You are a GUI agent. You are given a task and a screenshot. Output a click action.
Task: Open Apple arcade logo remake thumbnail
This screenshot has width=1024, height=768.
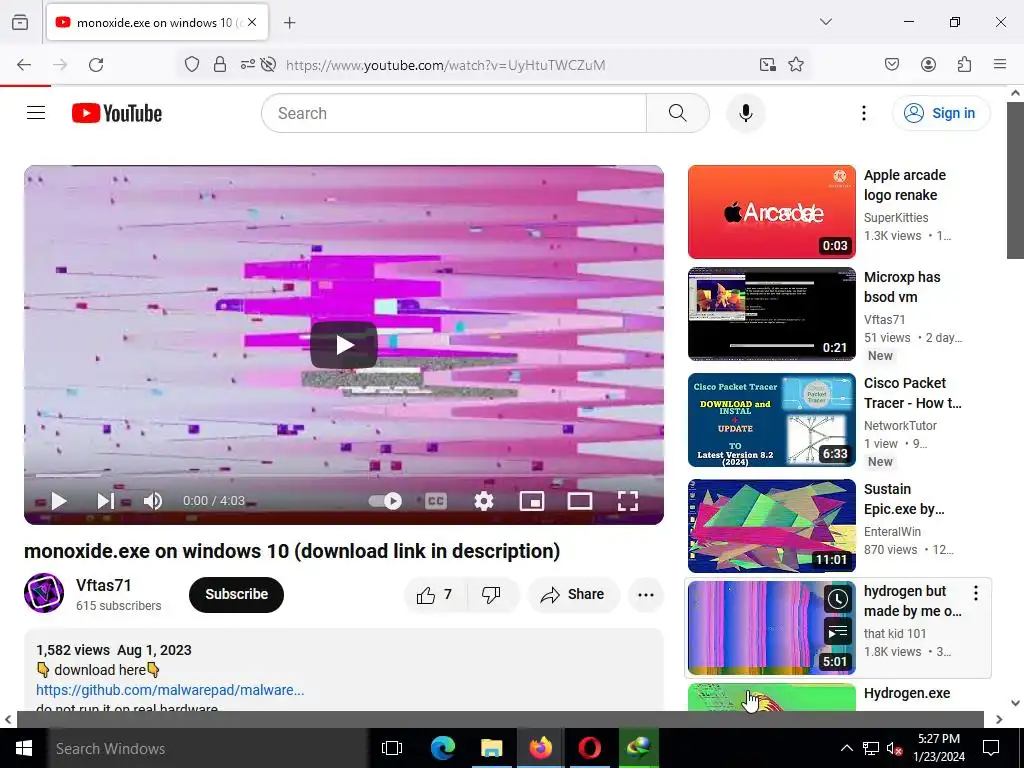coord(771,212)
